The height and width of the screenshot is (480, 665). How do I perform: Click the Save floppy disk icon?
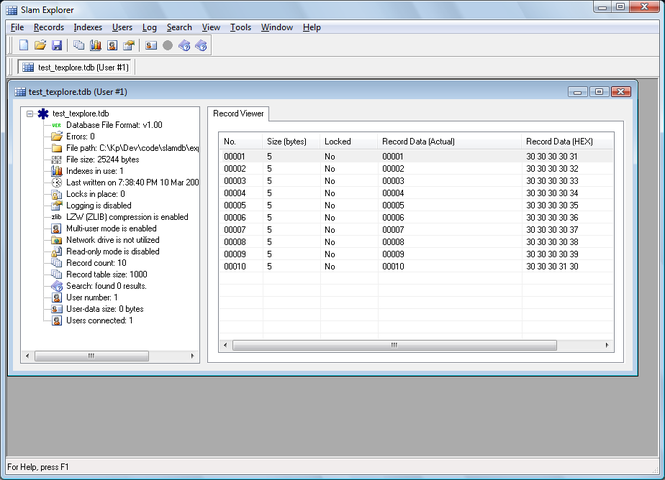pyautogui.click(x=57, y=45)
